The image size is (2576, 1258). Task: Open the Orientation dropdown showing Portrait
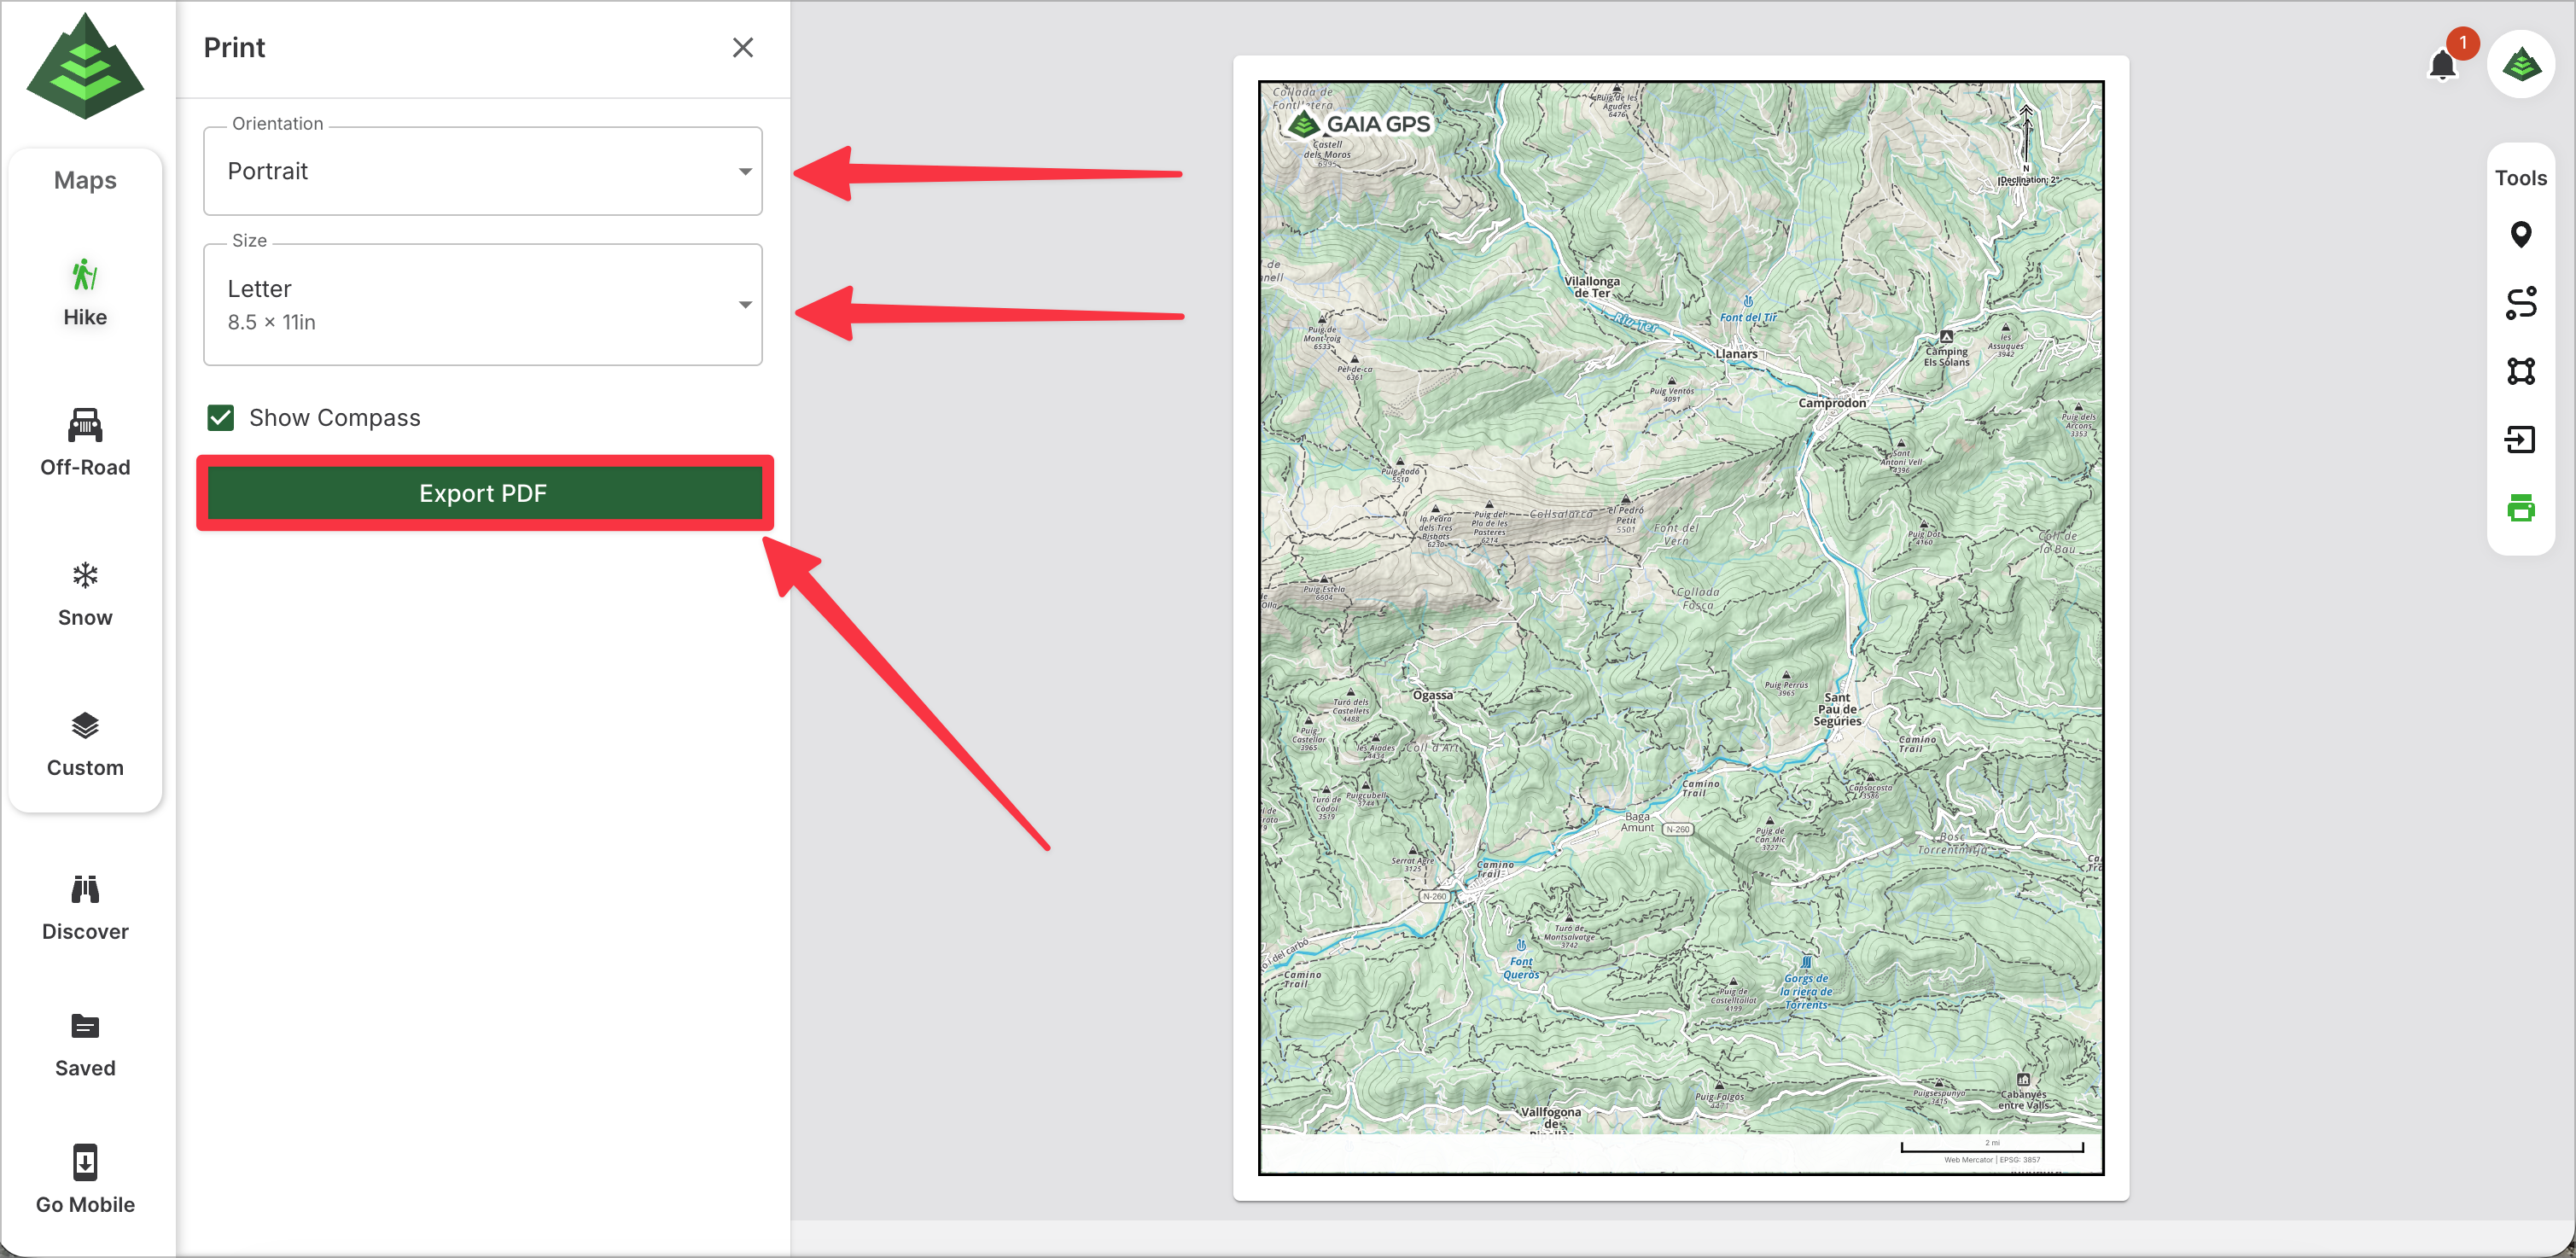[482, 171]
